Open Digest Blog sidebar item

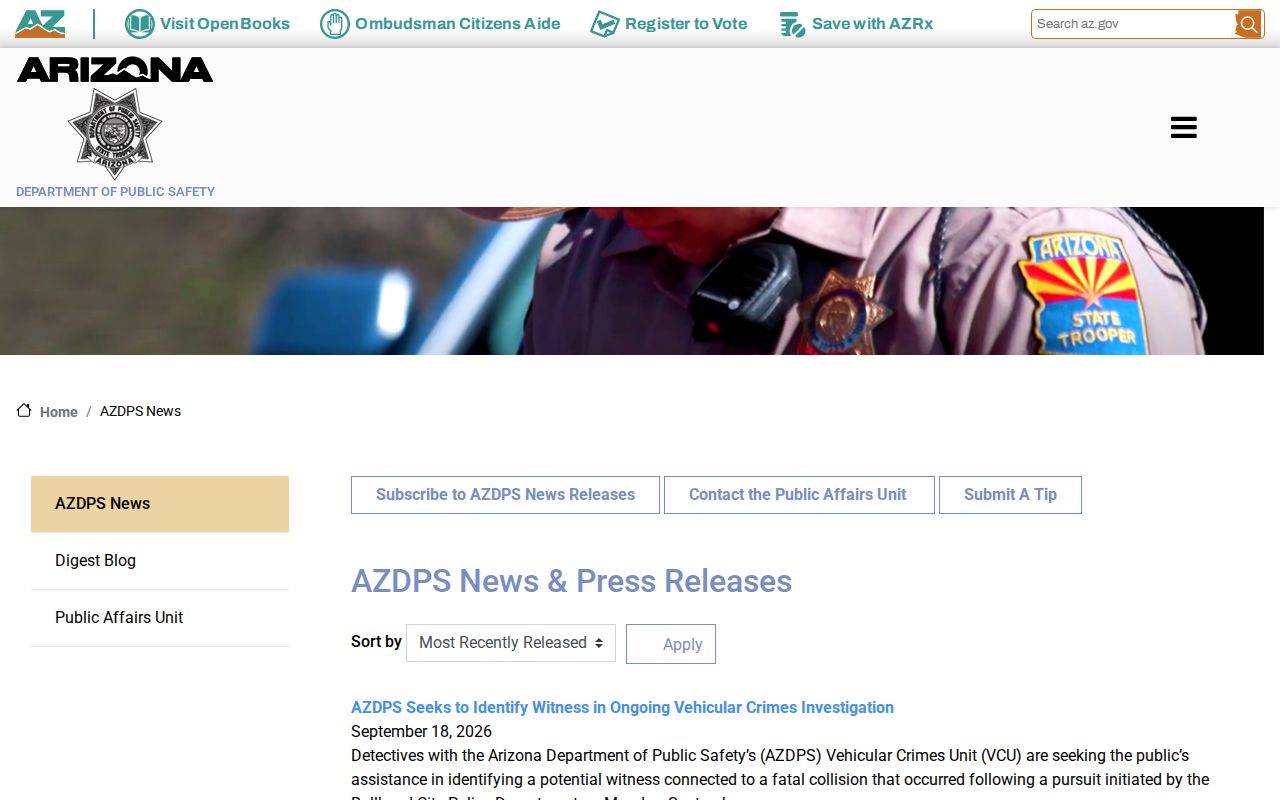click(160, 561)
